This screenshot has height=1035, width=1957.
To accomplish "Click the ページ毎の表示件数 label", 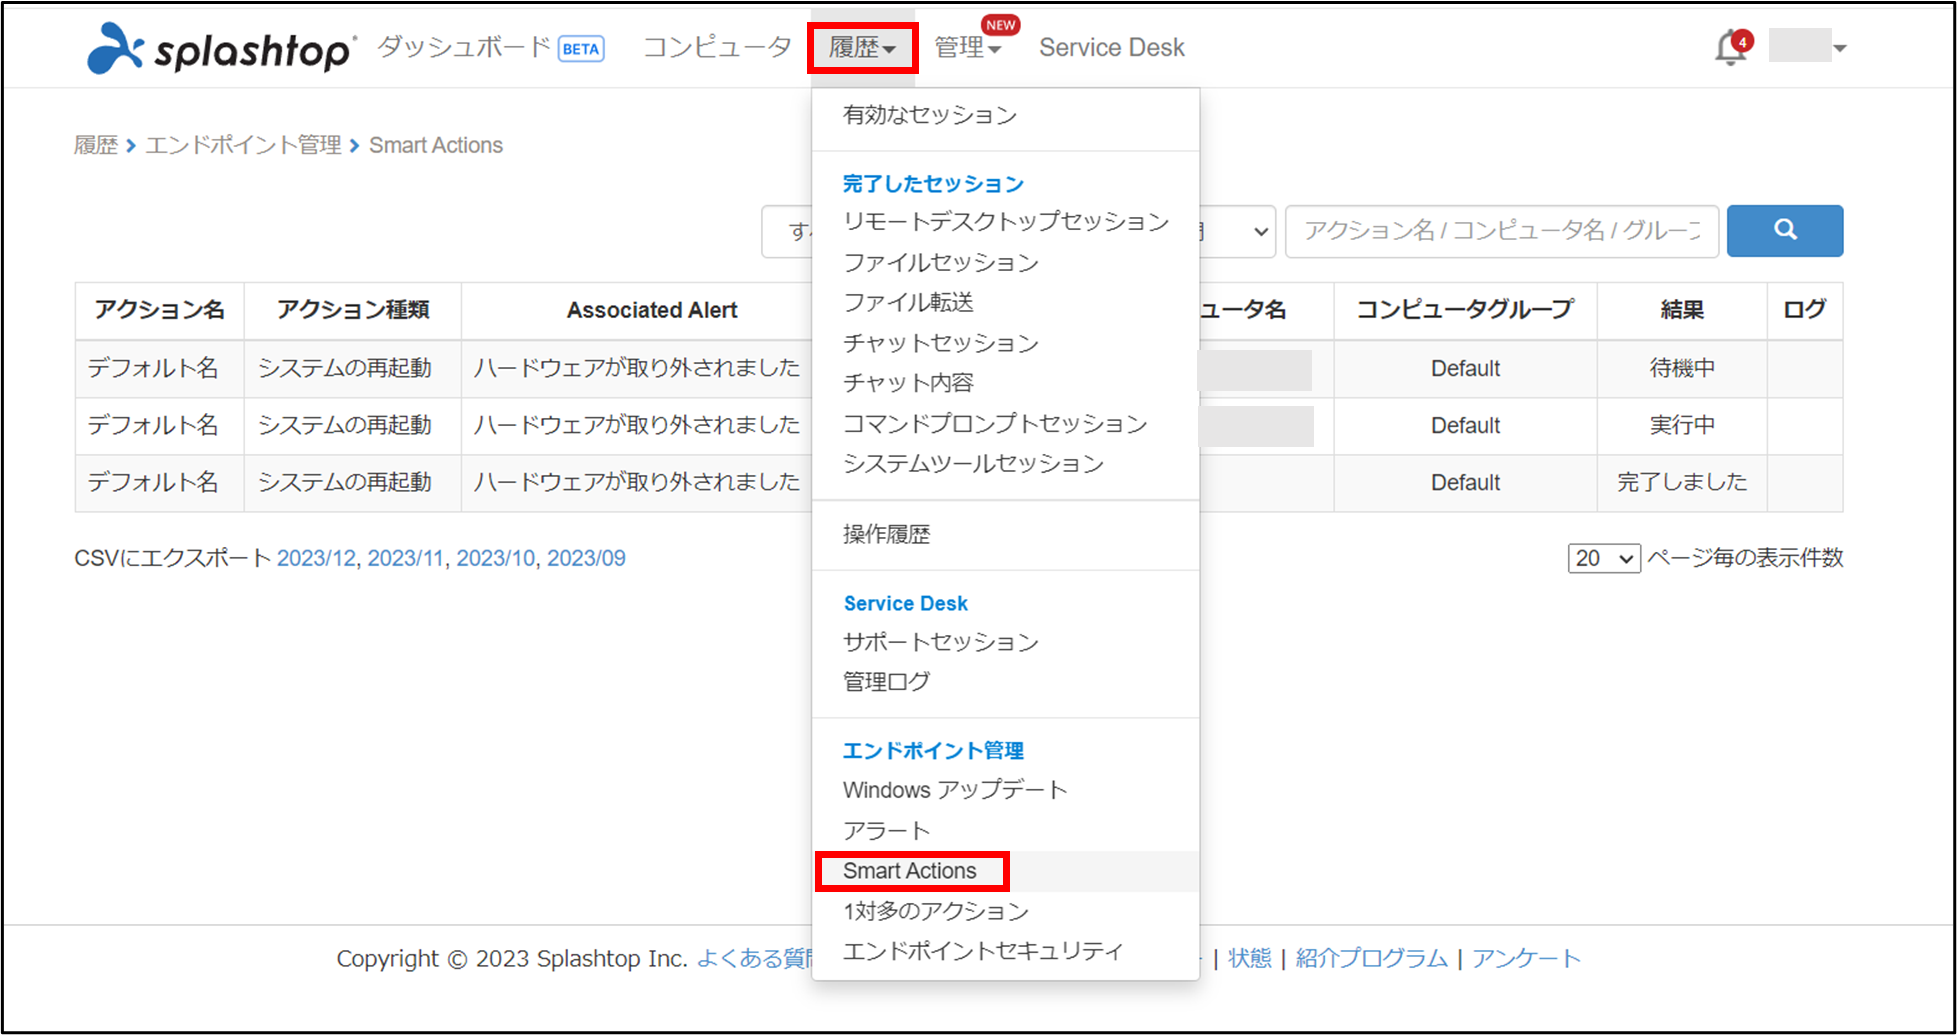I will [x=1745, y=558].
